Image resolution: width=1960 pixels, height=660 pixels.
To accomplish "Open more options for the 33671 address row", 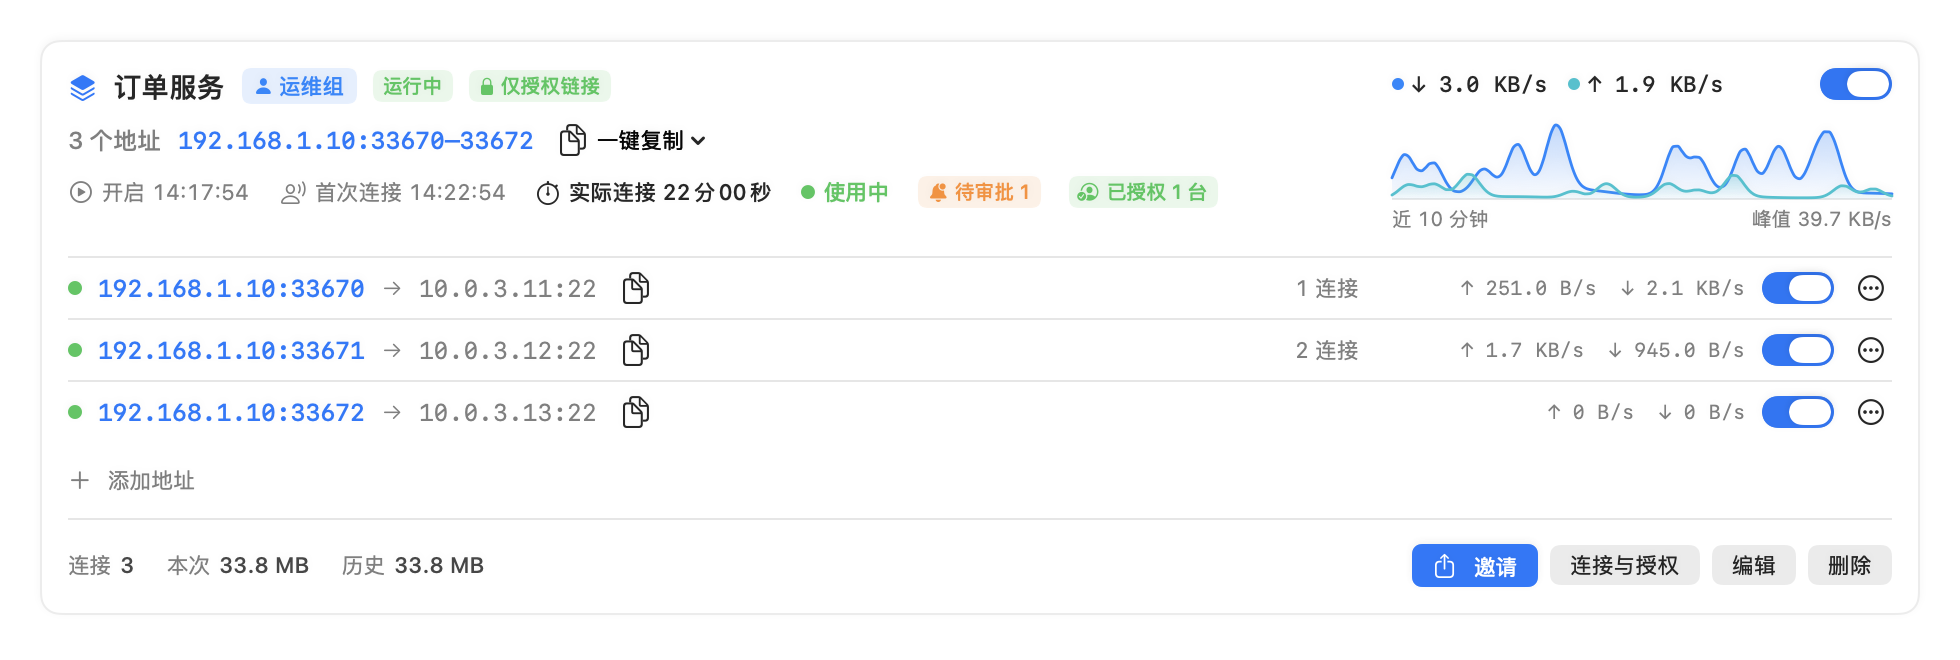I will pos(1870,350).
